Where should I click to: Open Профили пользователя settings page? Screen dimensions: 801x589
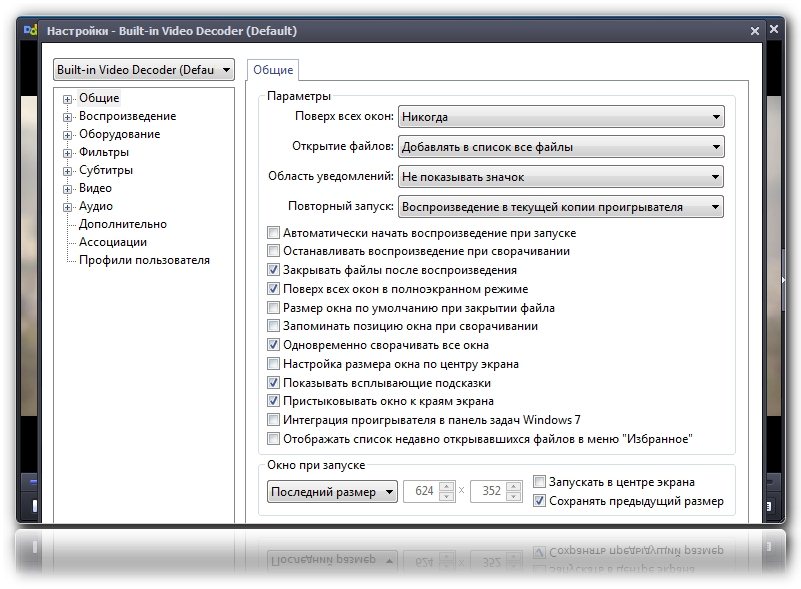[144, 260]
